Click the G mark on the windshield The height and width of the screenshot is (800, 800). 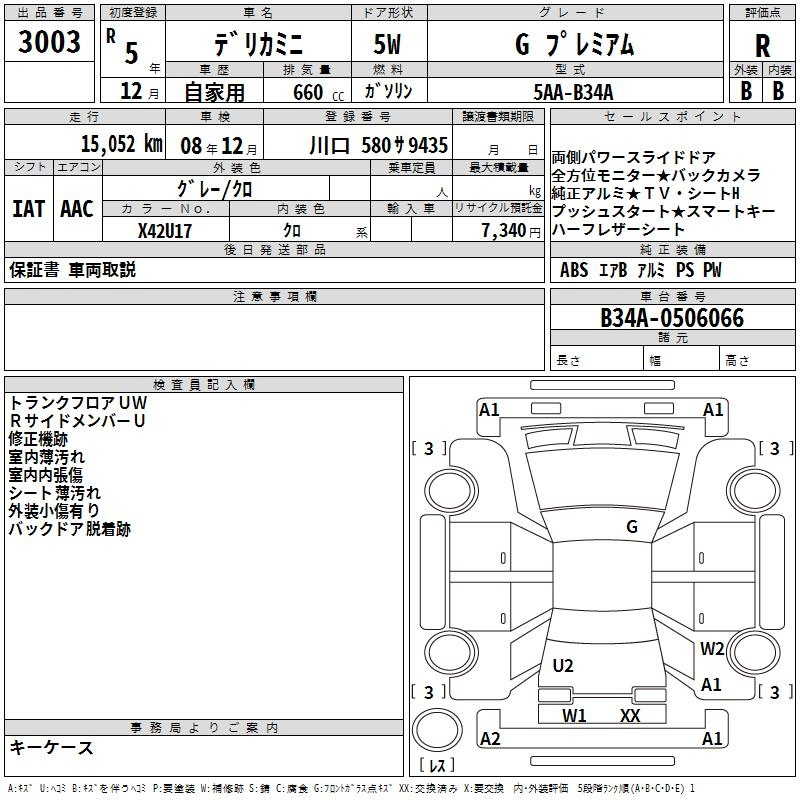click(x=631, y=527)
